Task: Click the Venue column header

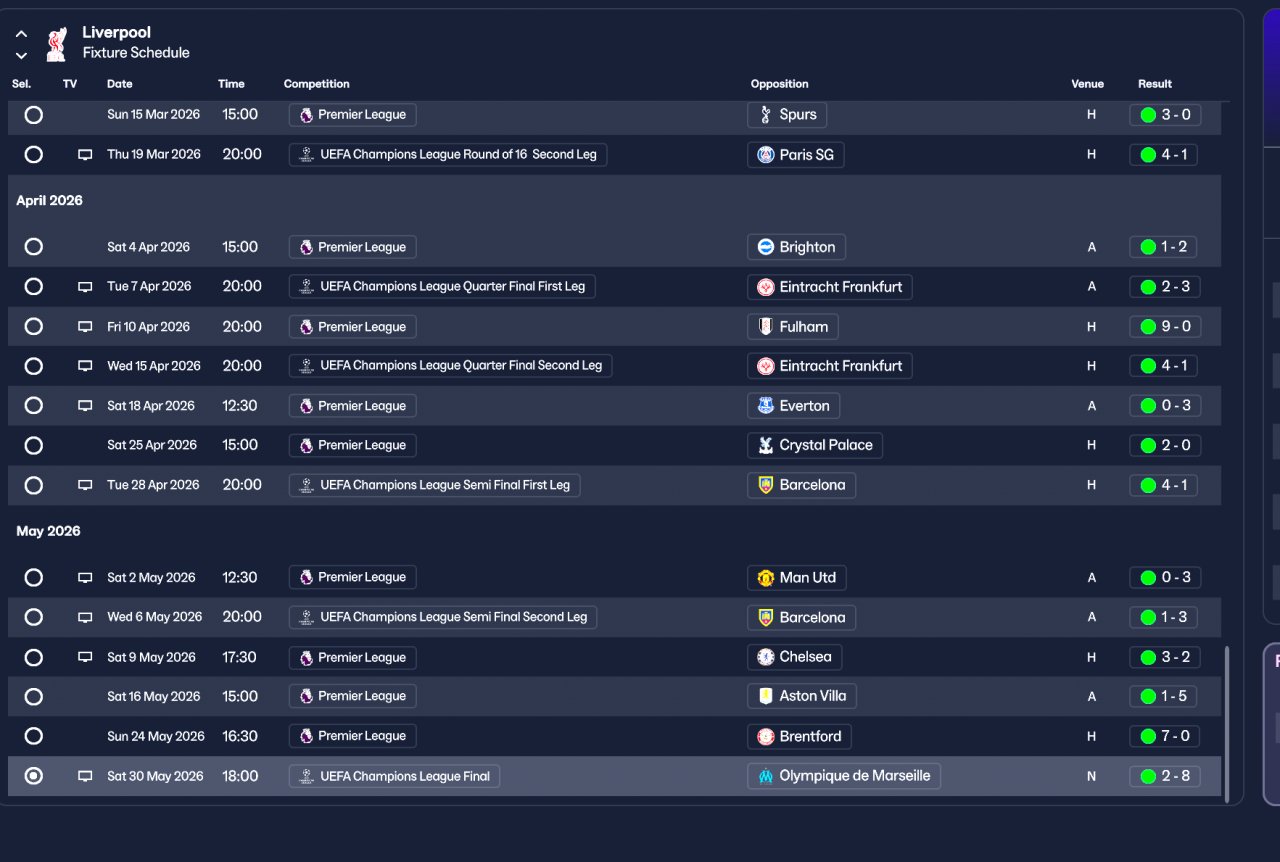Action: pyautogui.click(x=1088, y=84)
